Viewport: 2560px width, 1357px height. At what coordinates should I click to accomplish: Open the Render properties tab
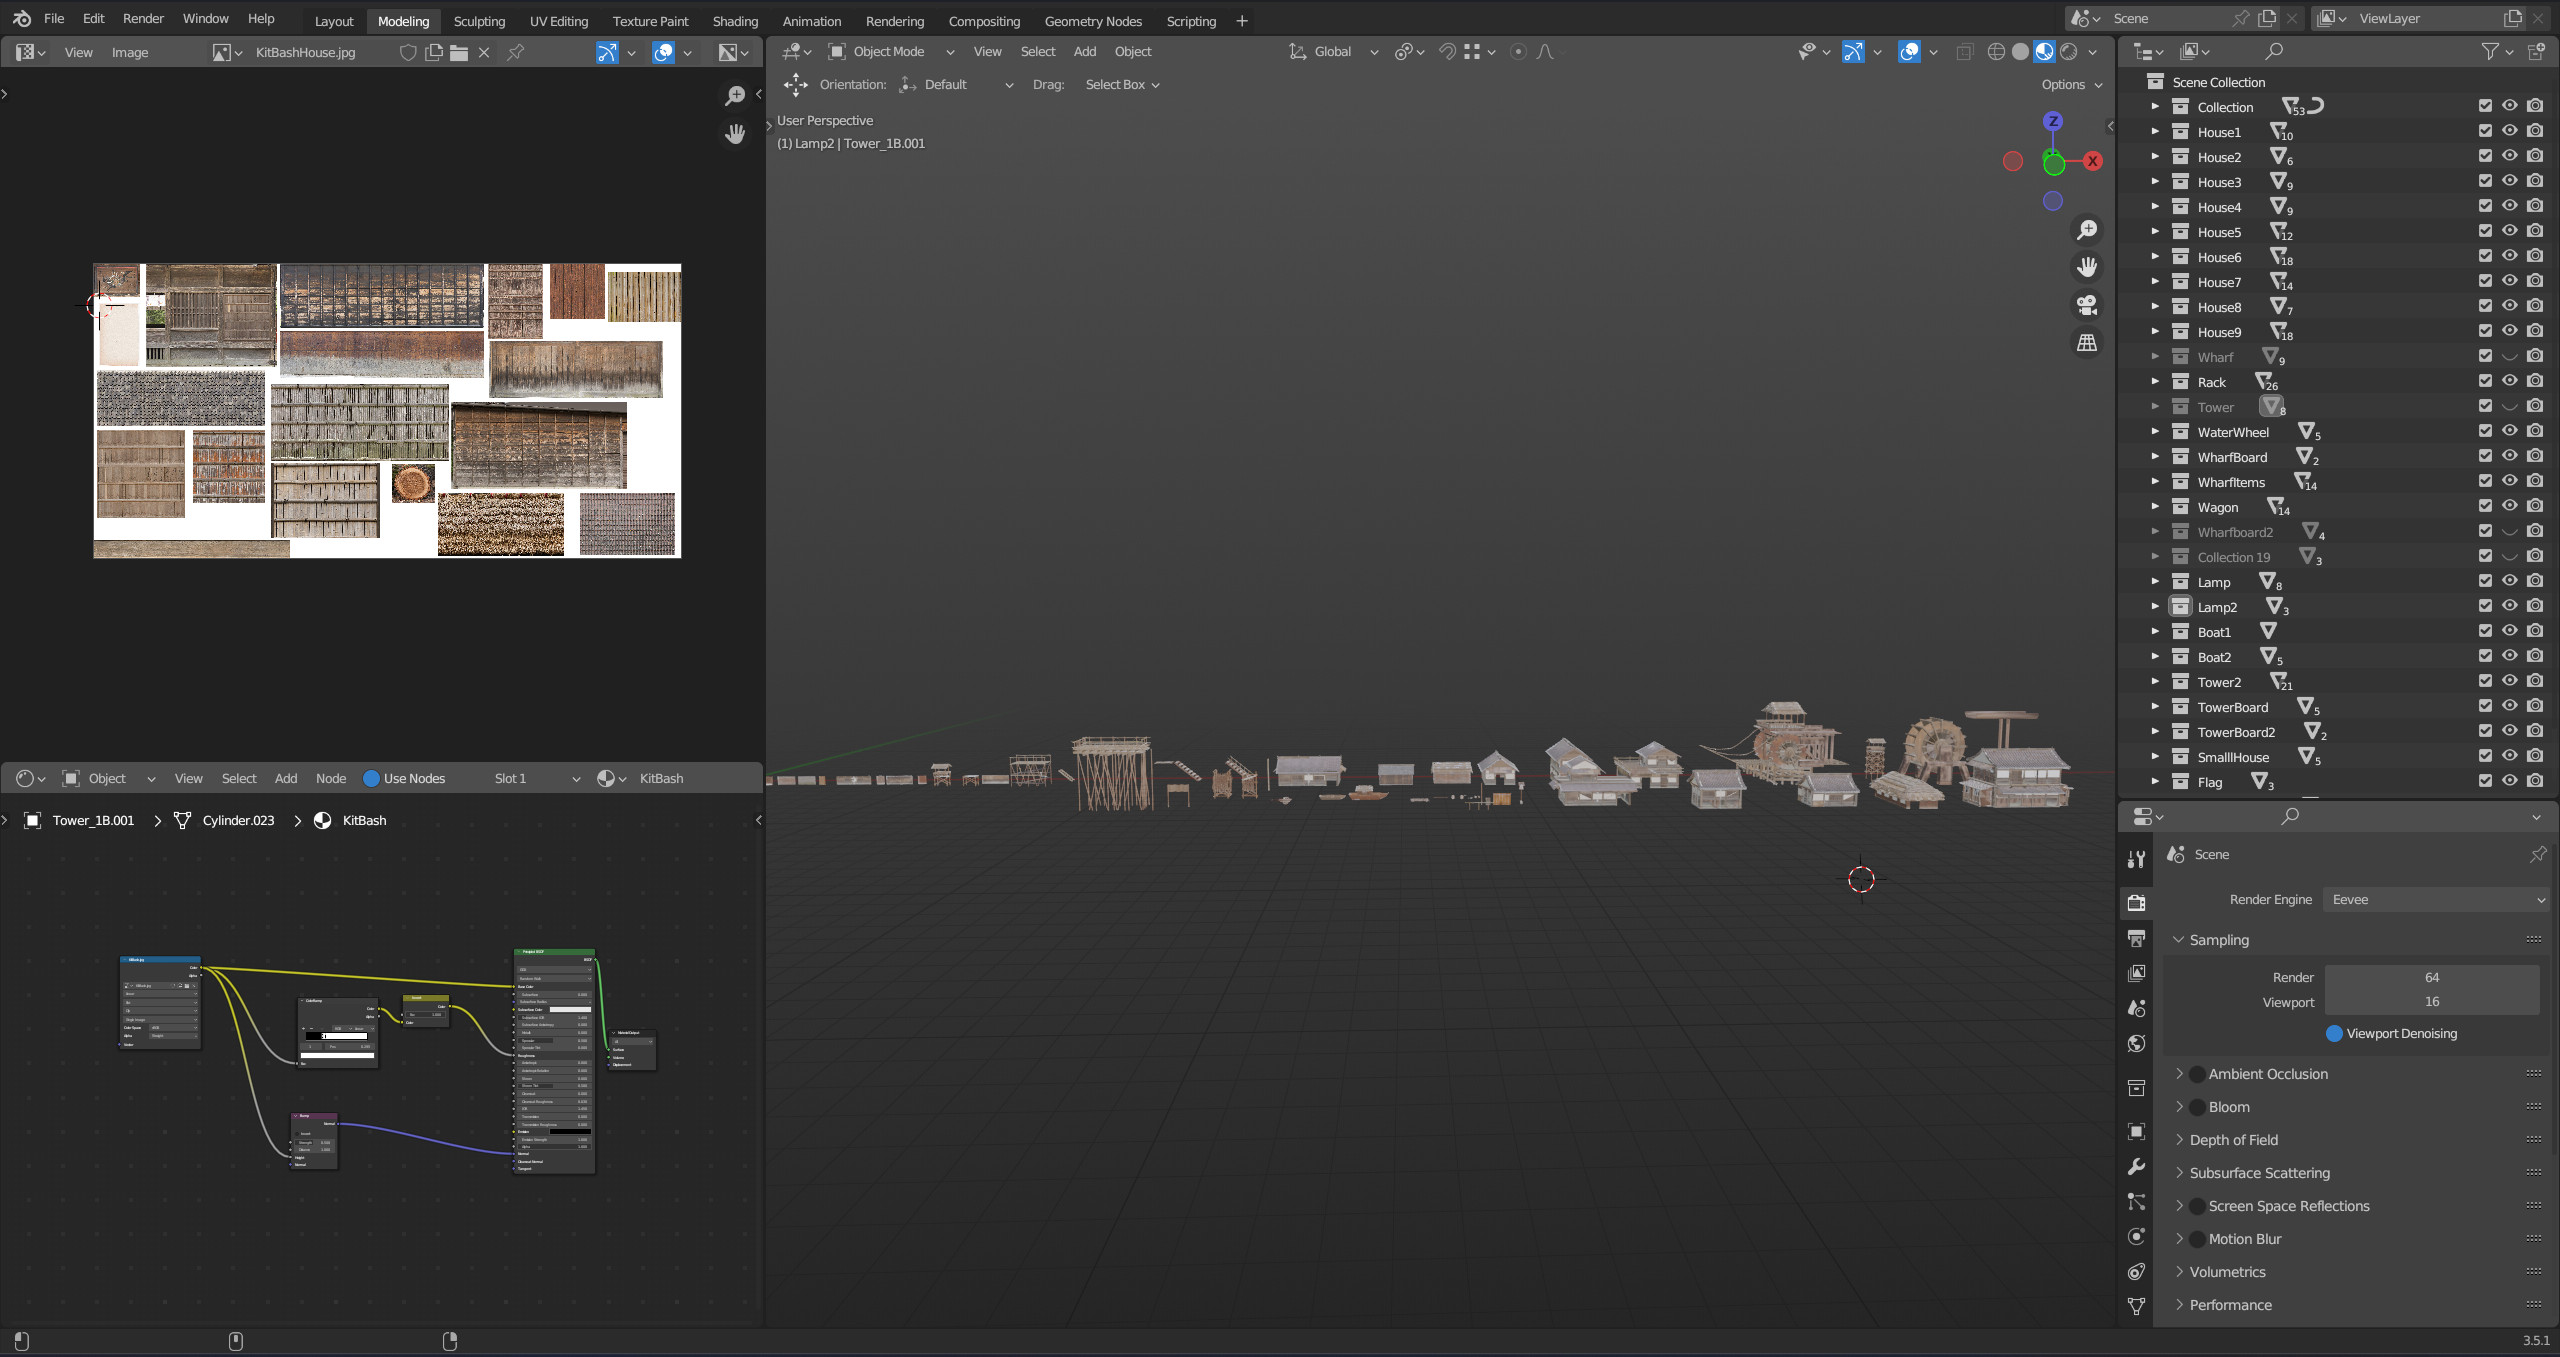[2137, 902]
